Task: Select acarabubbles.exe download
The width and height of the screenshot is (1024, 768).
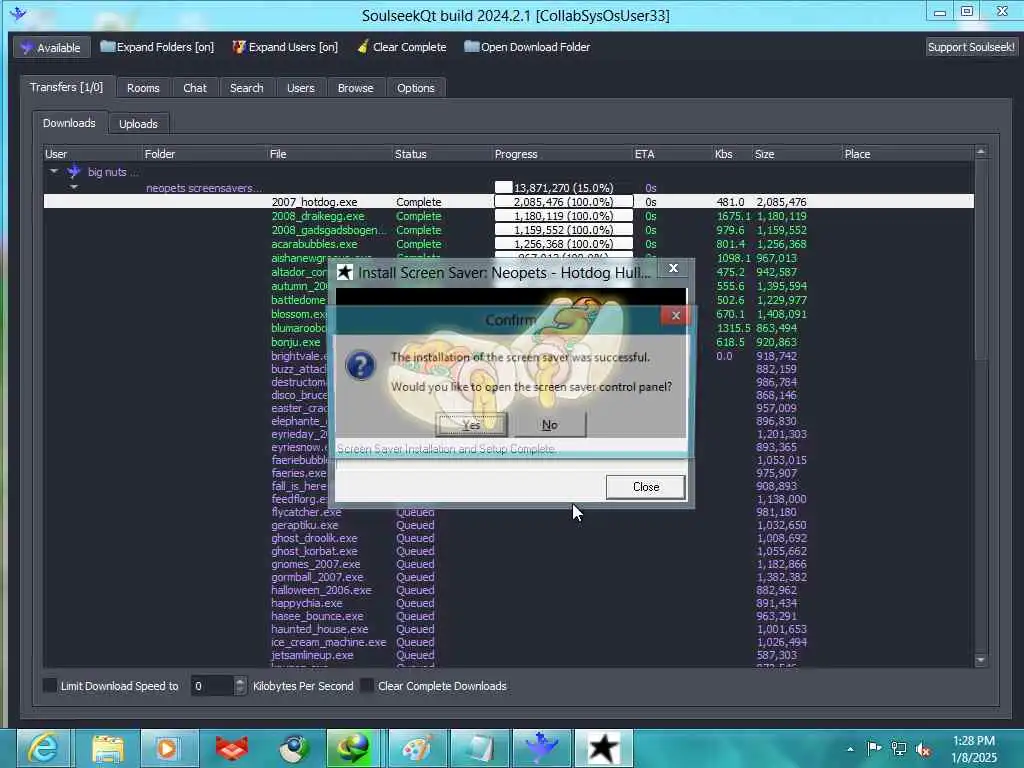Action: 314,244
